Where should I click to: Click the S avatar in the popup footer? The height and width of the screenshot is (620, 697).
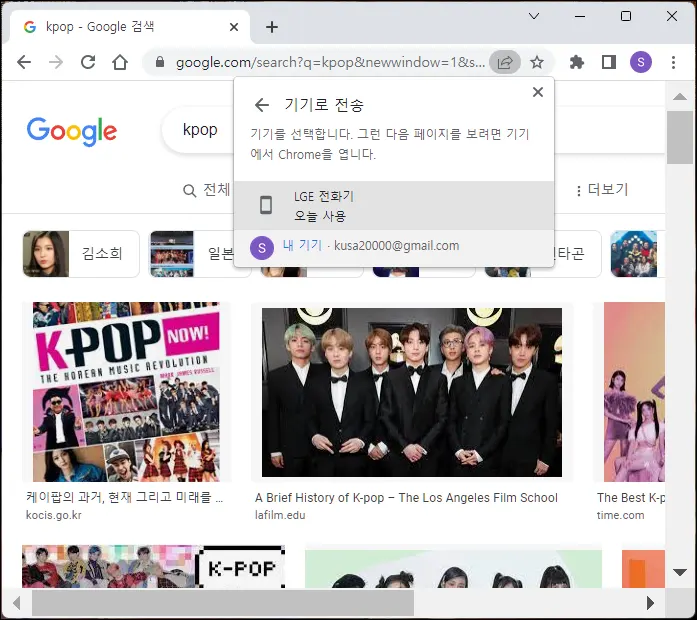[x=262, y=248]
